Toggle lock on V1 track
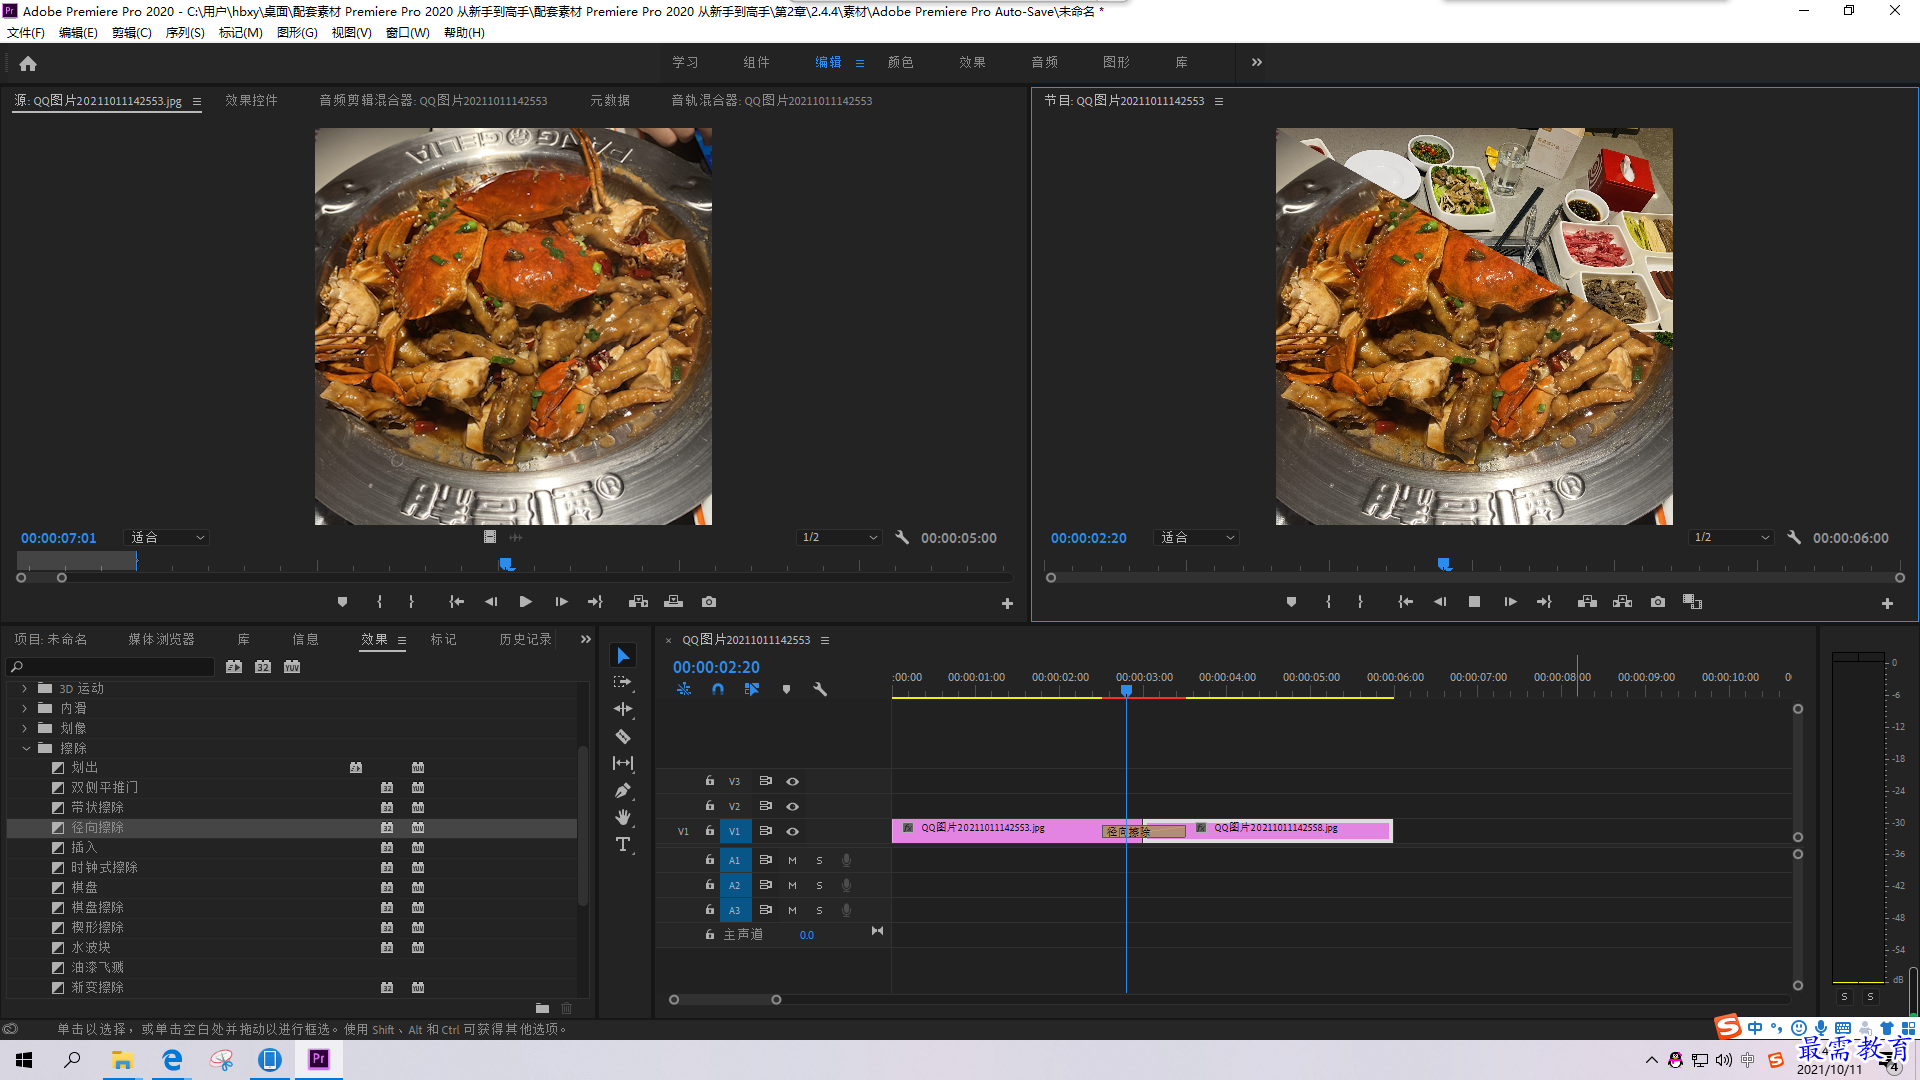The width and height of the screenshot is (1920, 1080). point(710,831)
